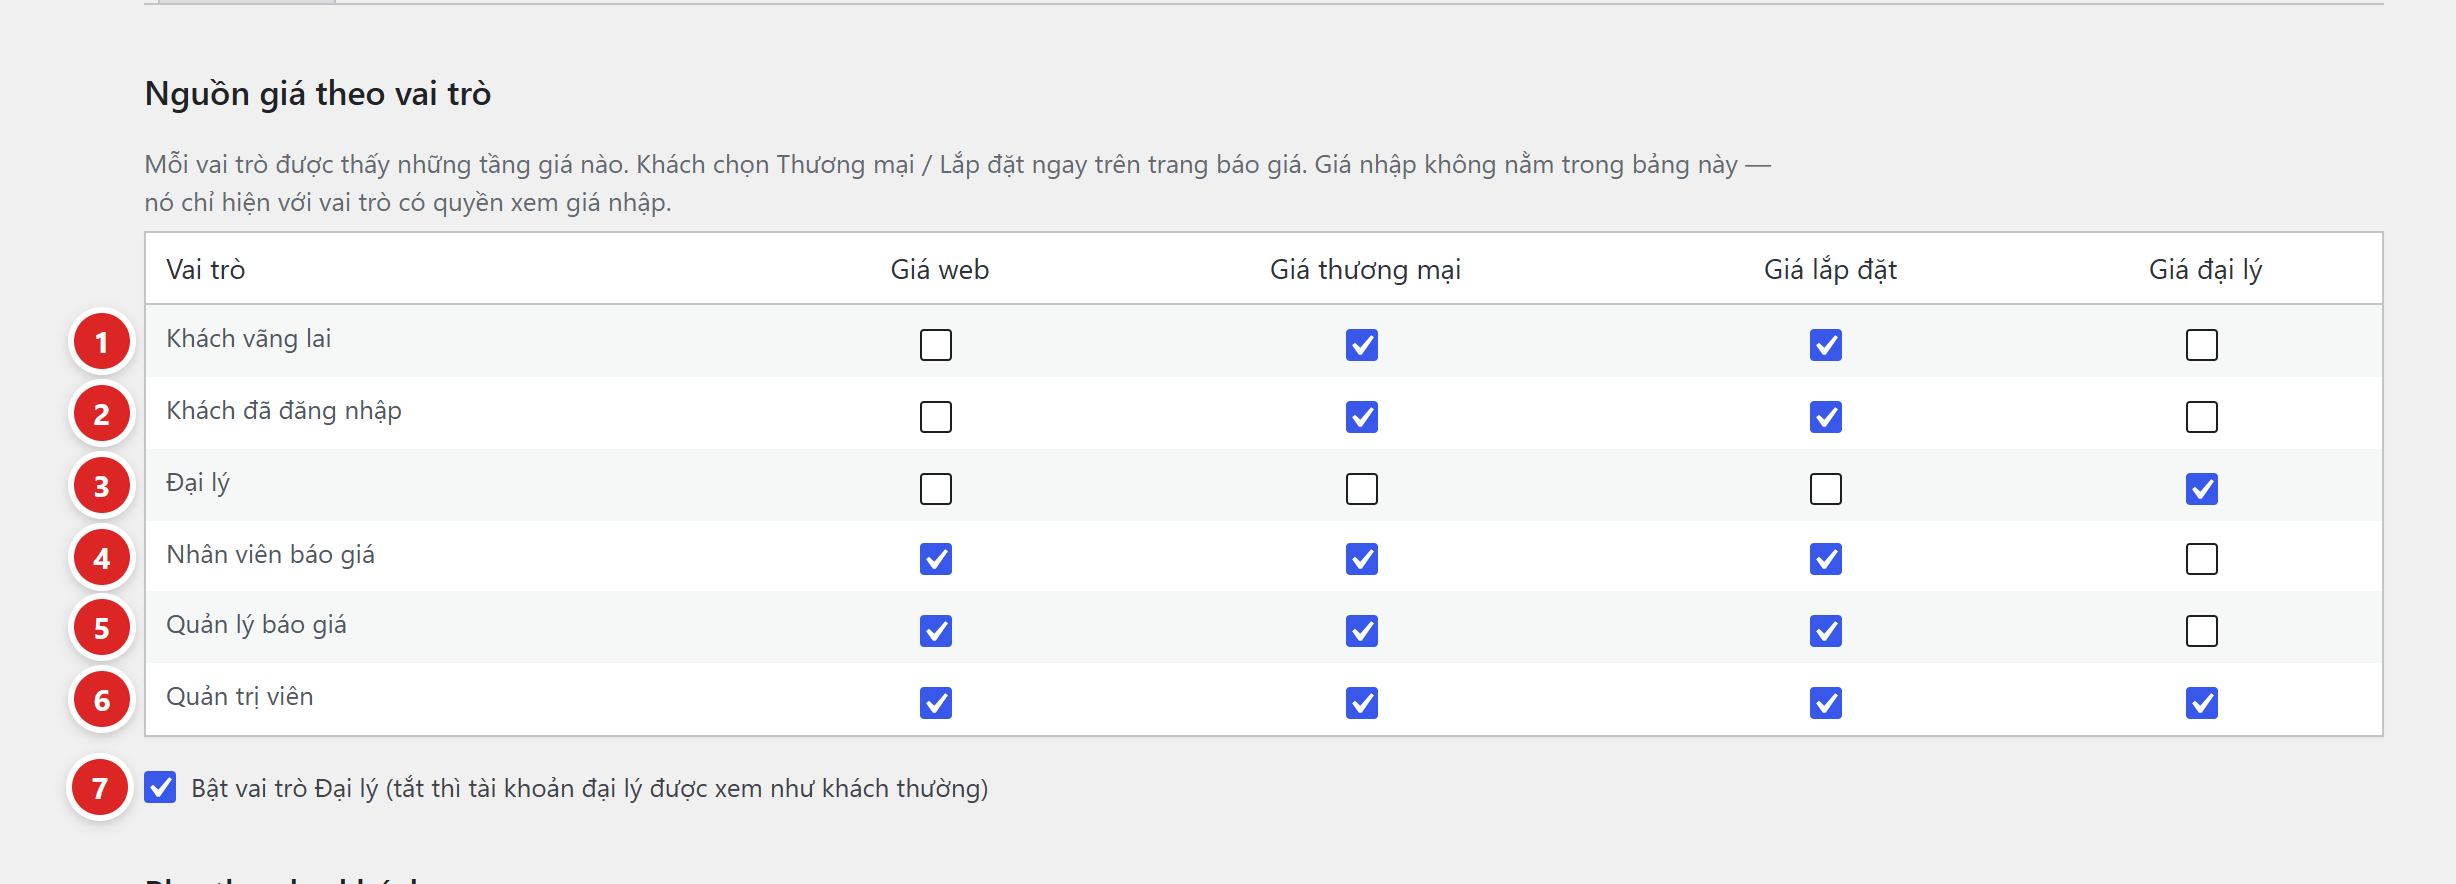Viewport: 2456px width, 884px height.
Task: Toggle the Bật vai trò Đại lý checkbox
Action: point(160,787)
